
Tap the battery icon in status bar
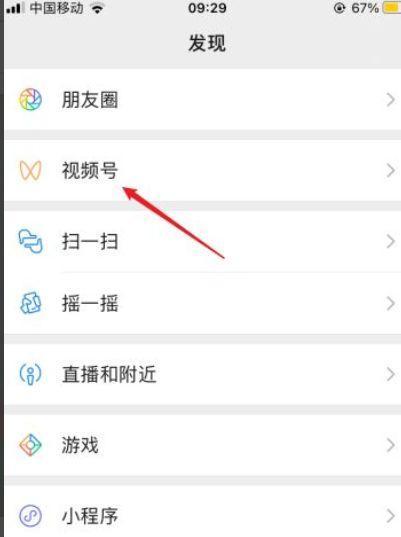(x=392, y=8)
